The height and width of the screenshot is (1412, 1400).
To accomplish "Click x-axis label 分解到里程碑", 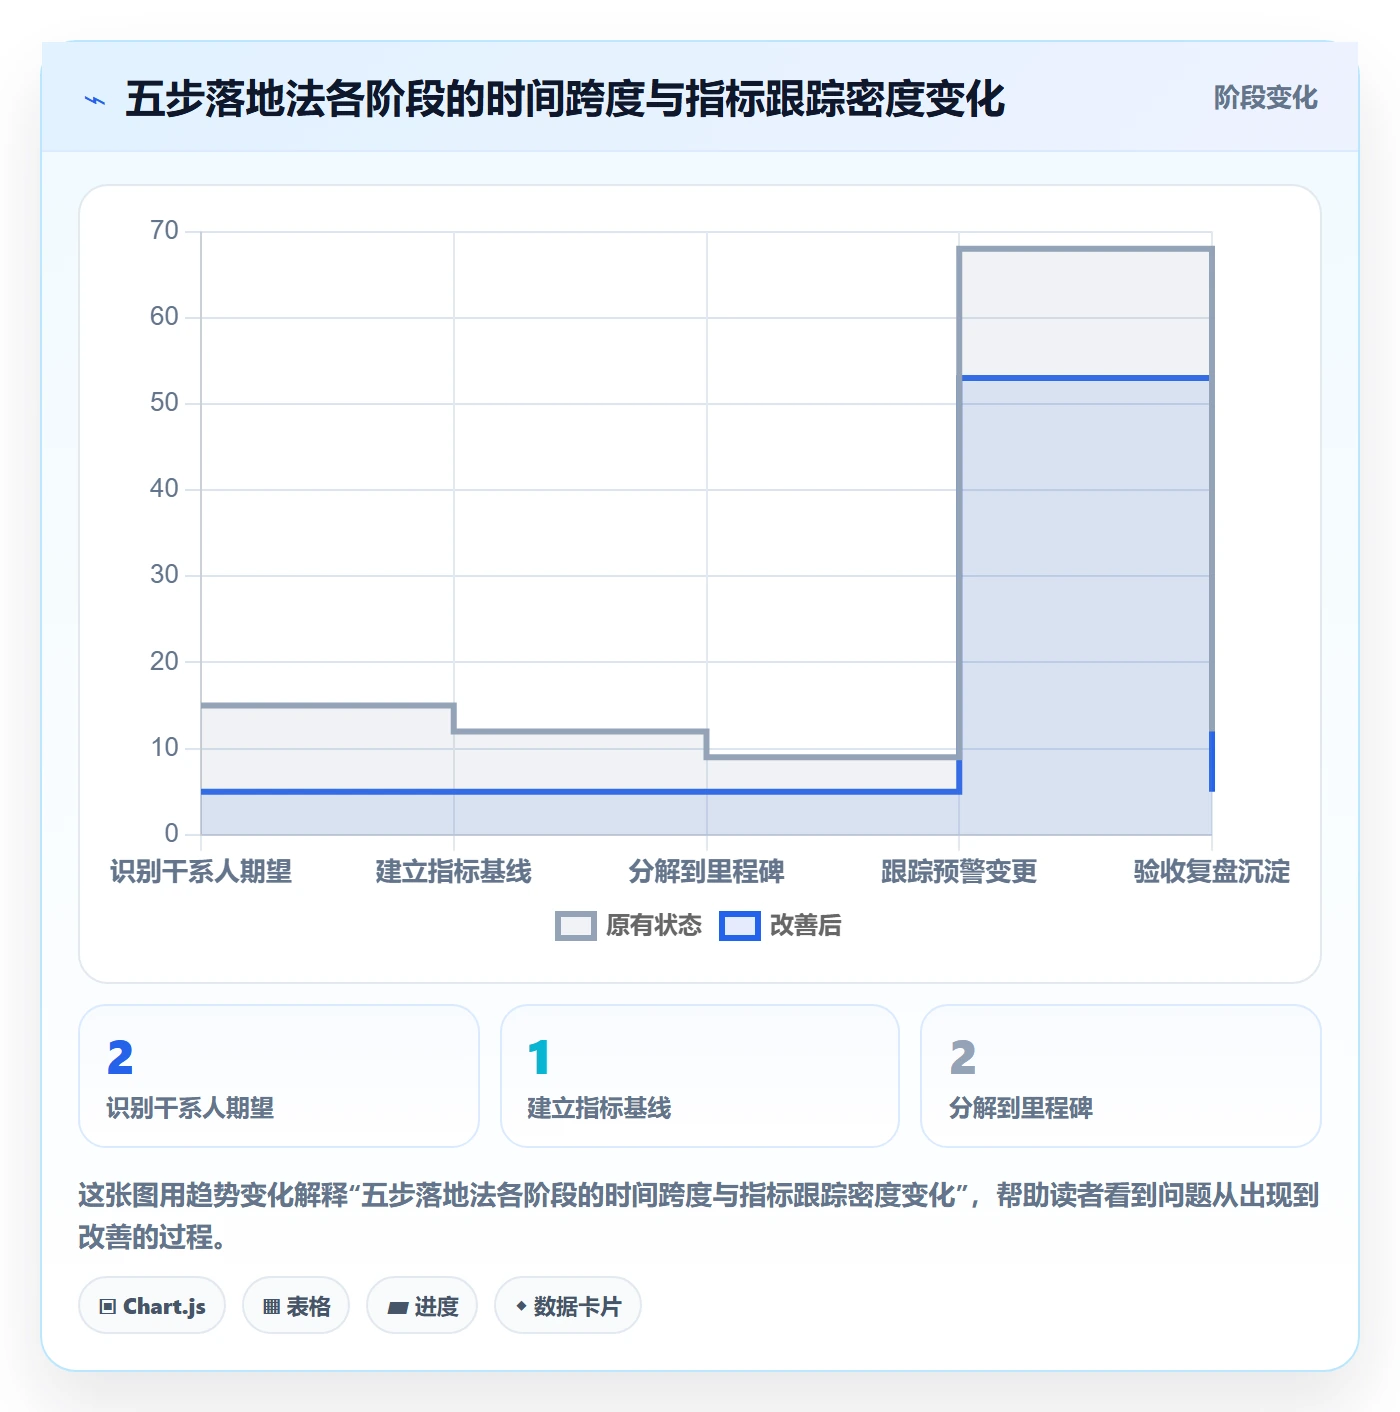I will (x=706, y=871).
